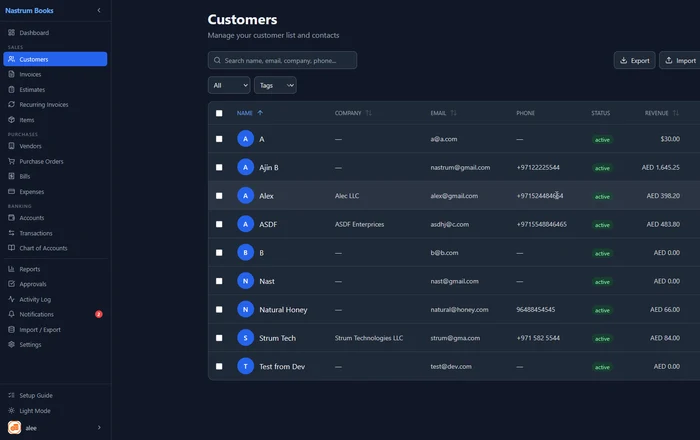Click the Export button

coord(634,60)
